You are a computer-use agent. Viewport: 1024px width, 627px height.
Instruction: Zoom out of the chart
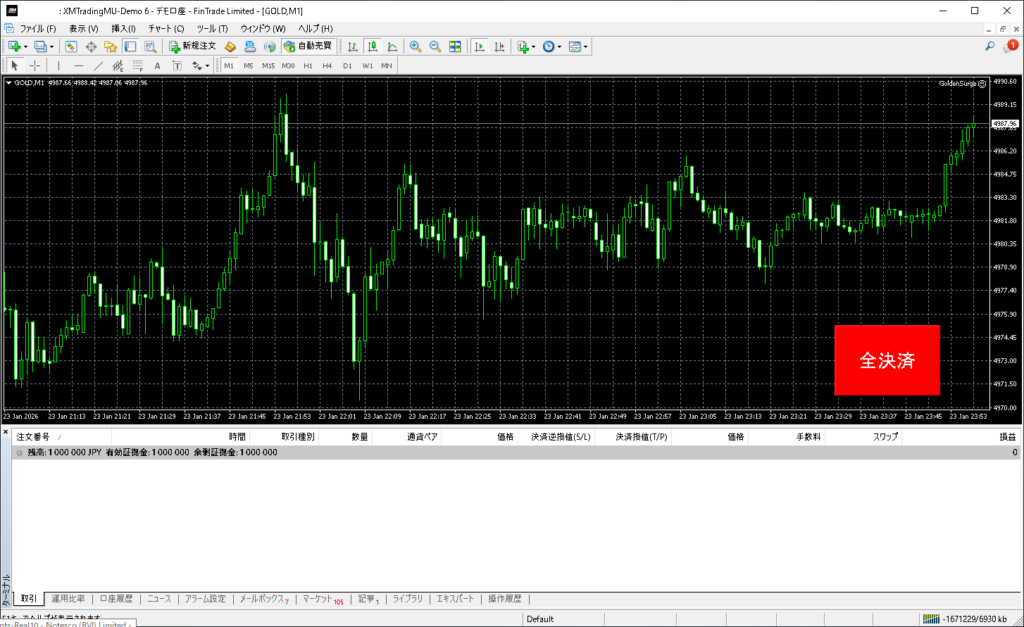coord(435,46)
